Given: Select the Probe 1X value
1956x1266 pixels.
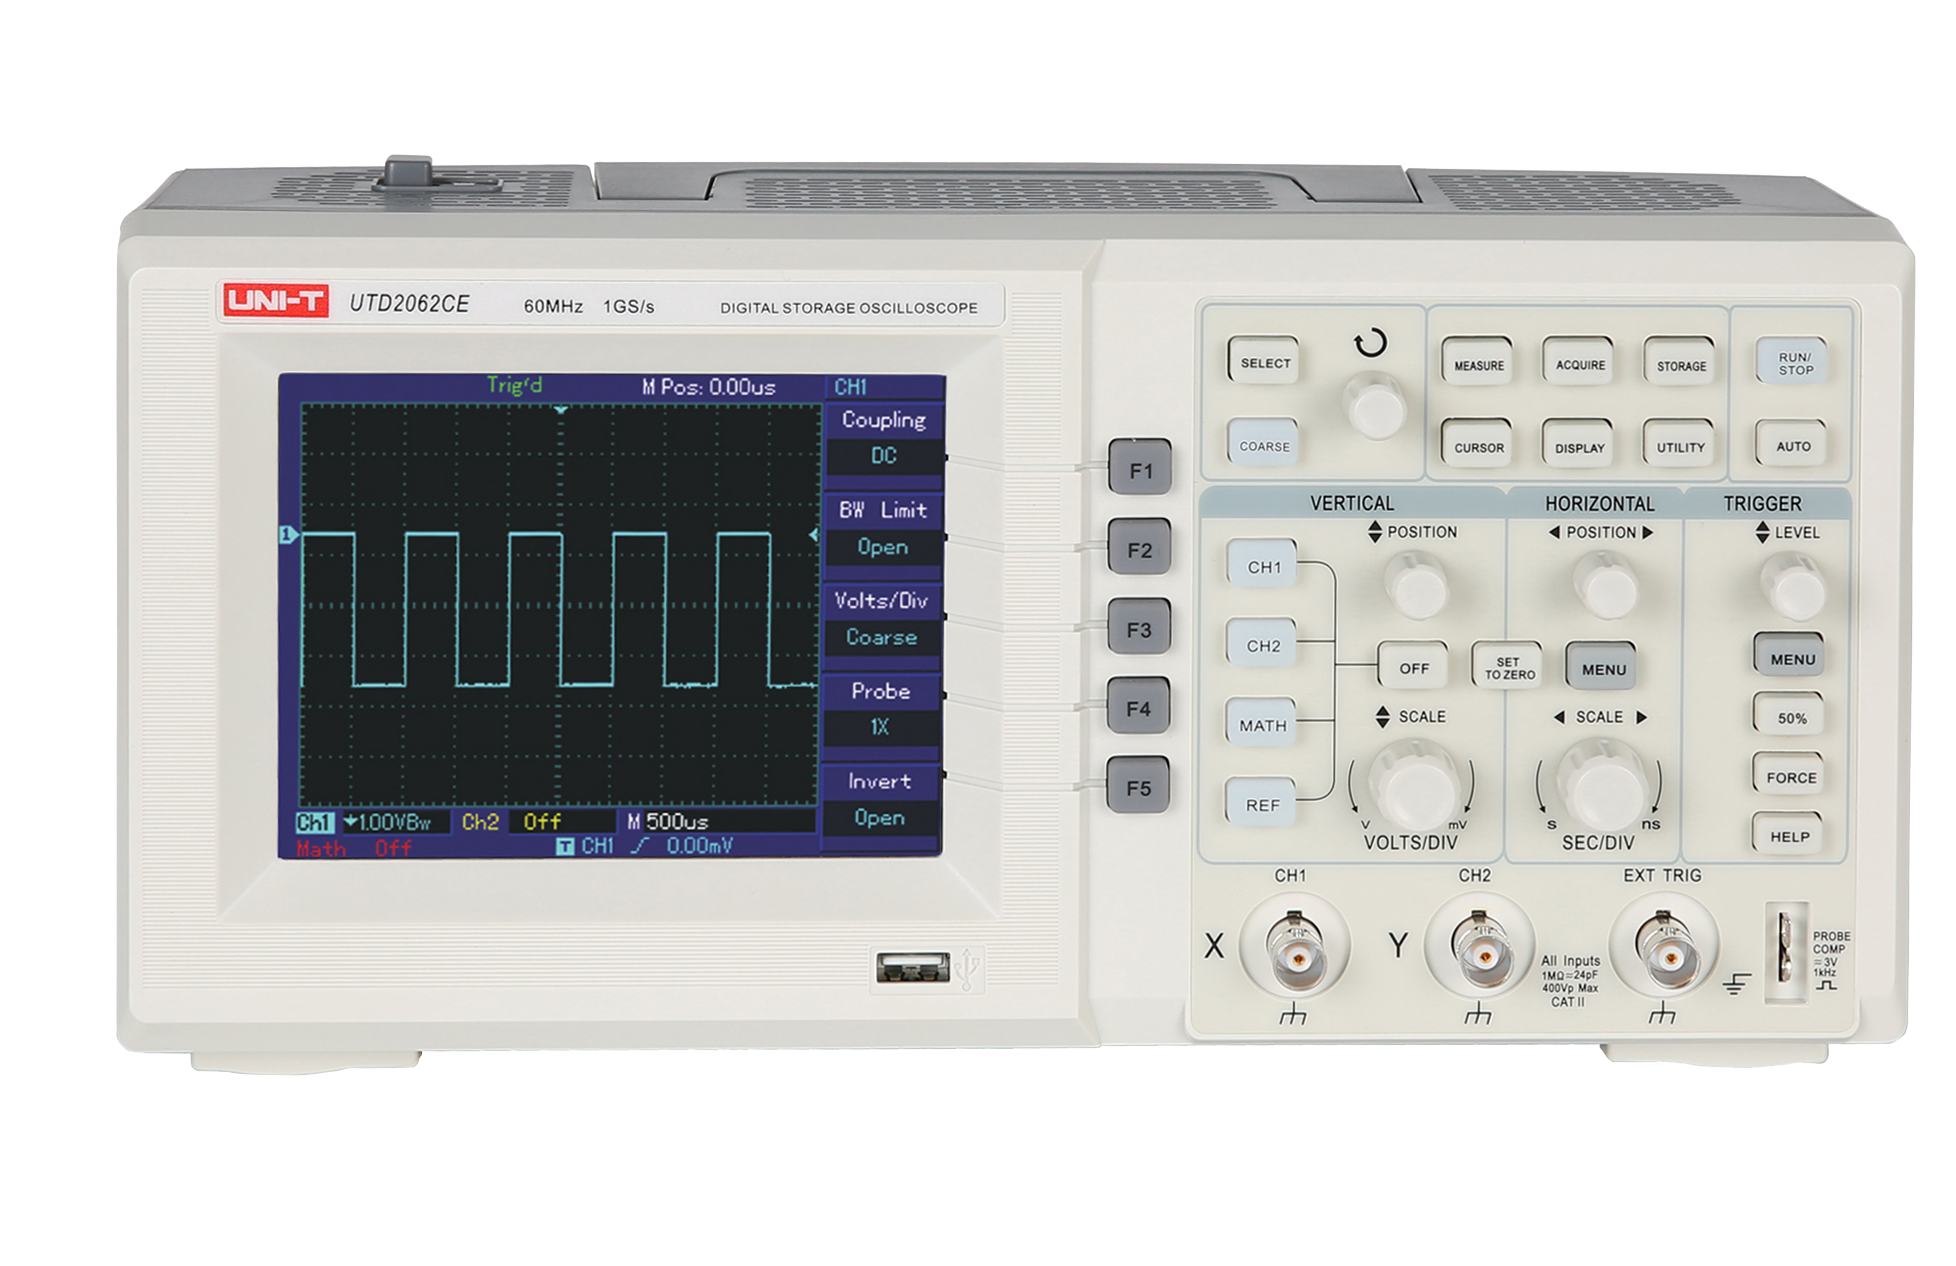Looking at the screenshot, I should (880, 727).
